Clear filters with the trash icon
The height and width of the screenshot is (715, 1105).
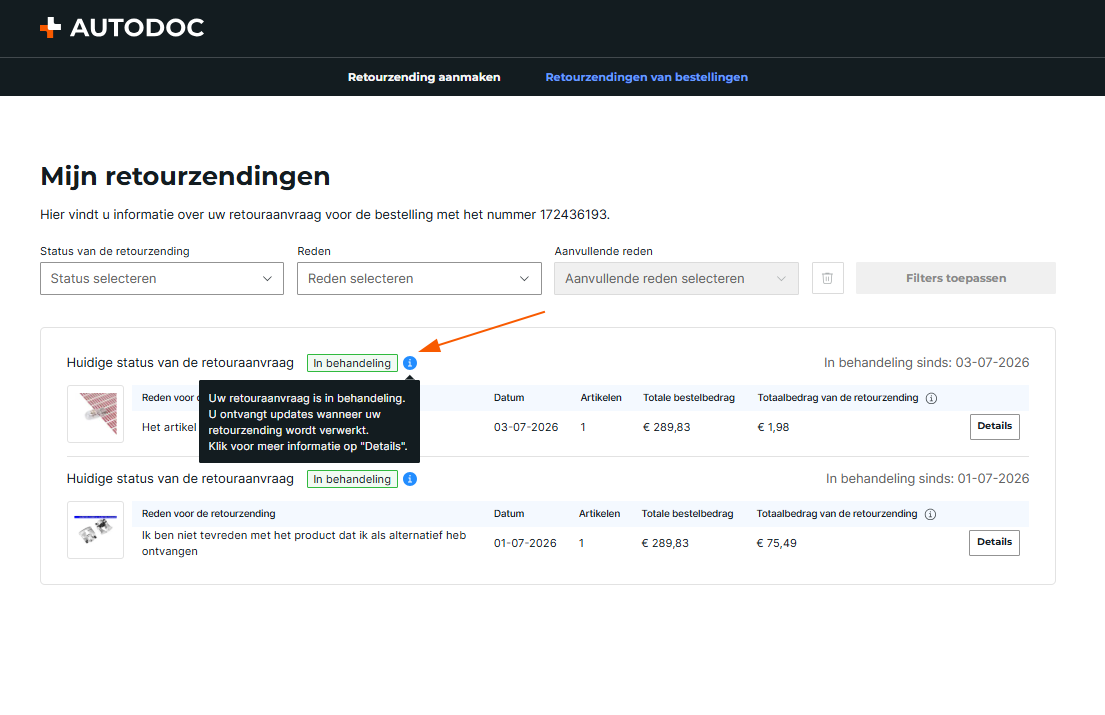point(827,278)
